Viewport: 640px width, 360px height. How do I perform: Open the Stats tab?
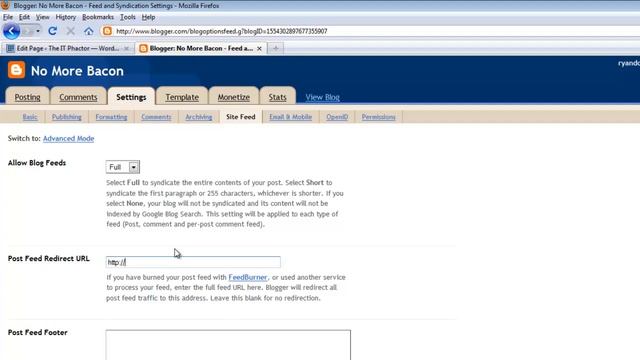click(277, 97)
